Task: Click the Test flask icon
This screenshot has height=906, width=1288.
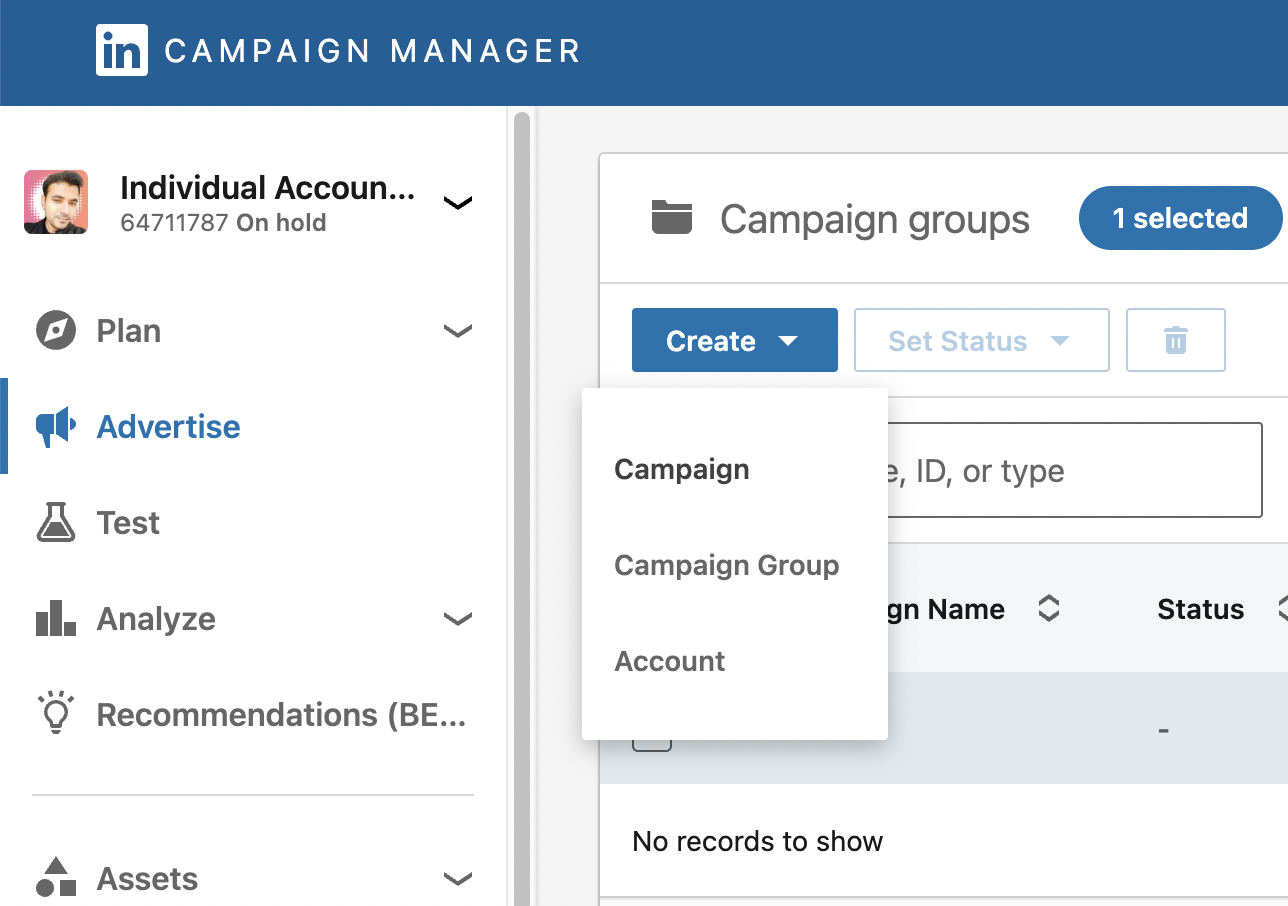Action: click(x=56, y=523)
